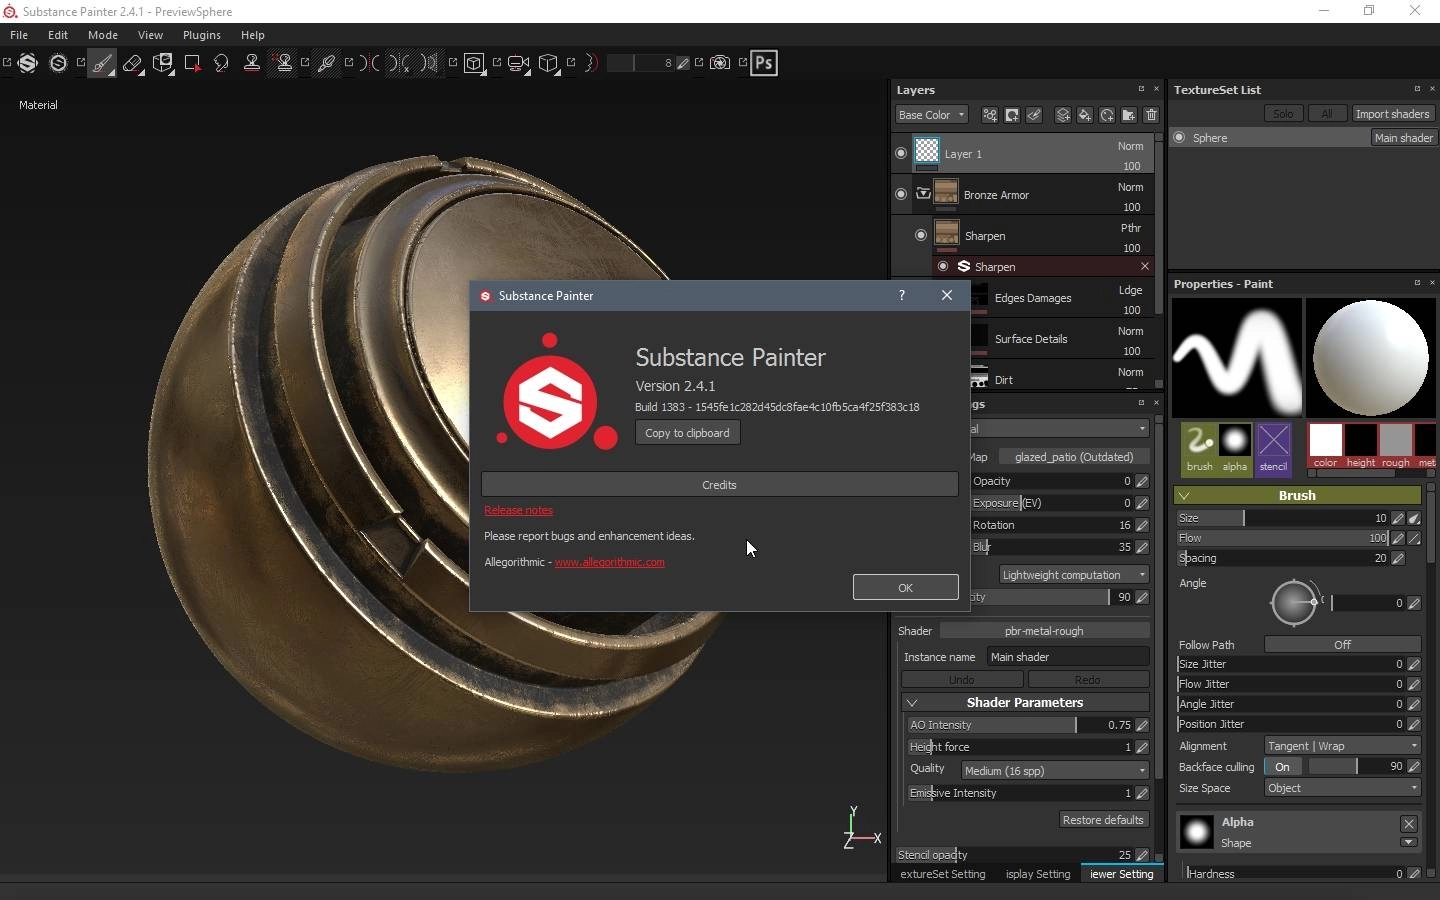1440x900 pixels.
Task: Collapse the Bronze Armor folder icon
Action: pyautogui.click(x=923, y=194)
